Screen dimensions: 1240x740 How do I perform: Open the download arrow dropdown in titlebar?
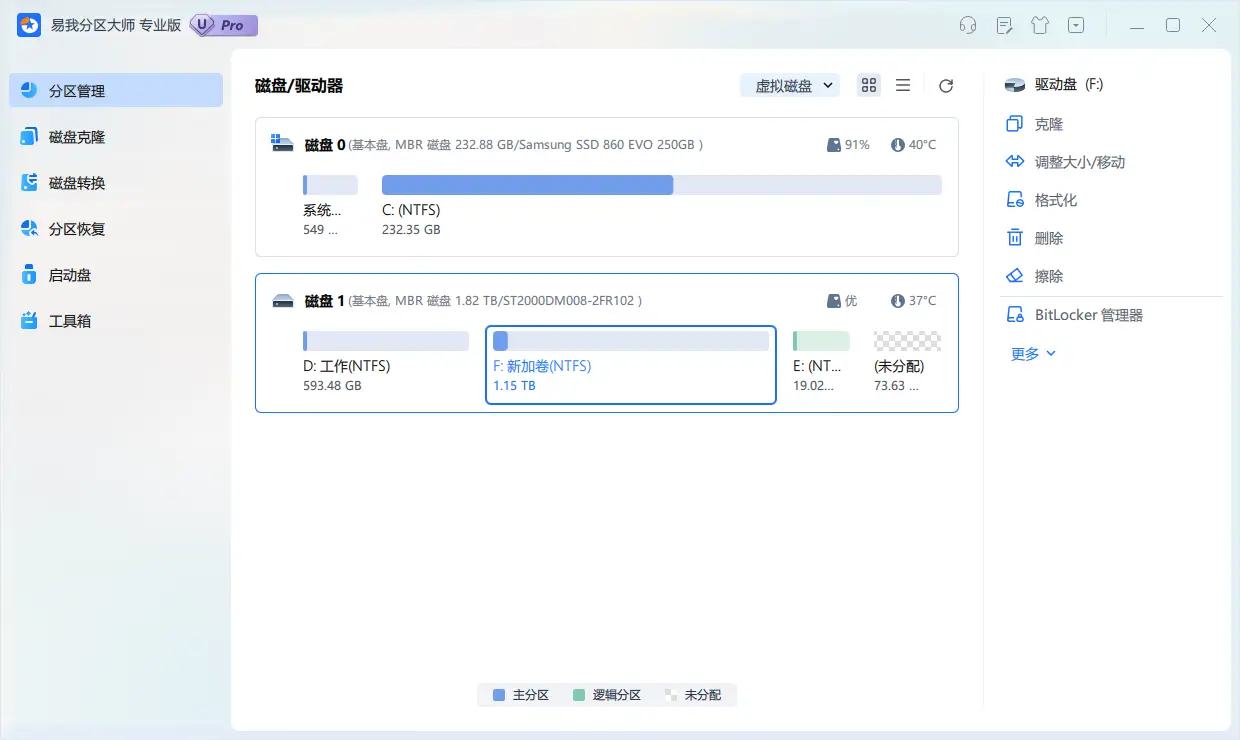click(1076, 25)
